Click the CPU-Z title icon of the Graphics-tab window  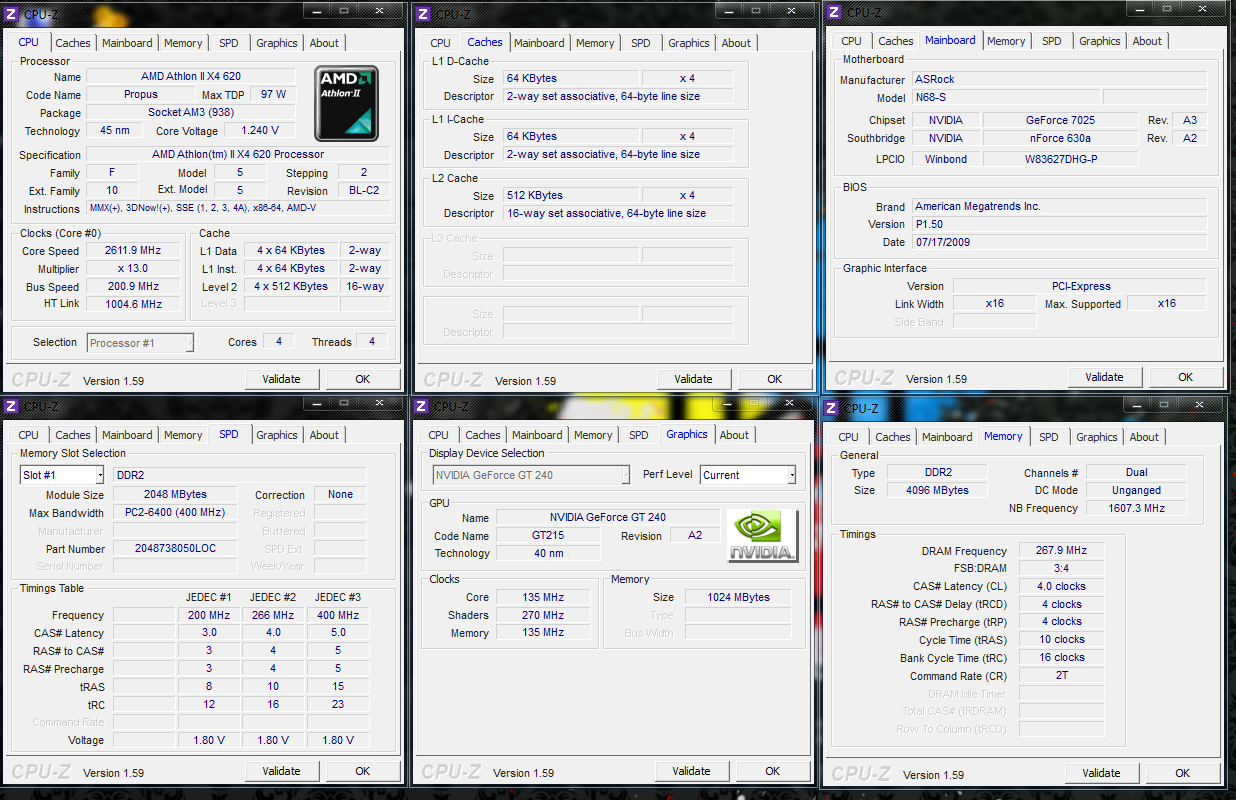[x=421, y=406]
